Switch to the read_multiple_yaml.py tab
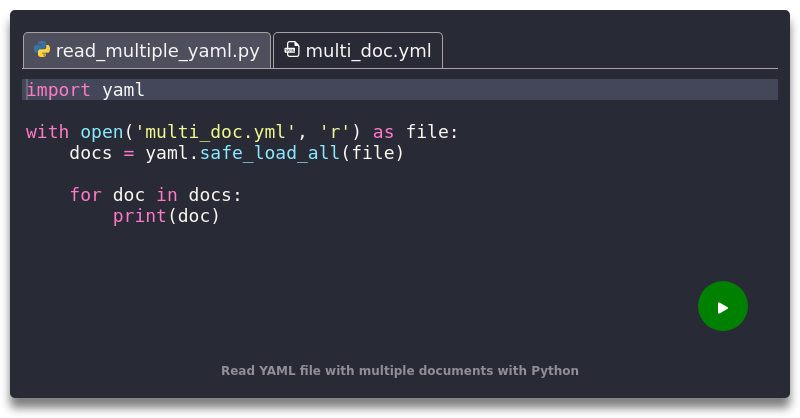The width and height of the screenshot is (800, 418). (x=147, y=51)
